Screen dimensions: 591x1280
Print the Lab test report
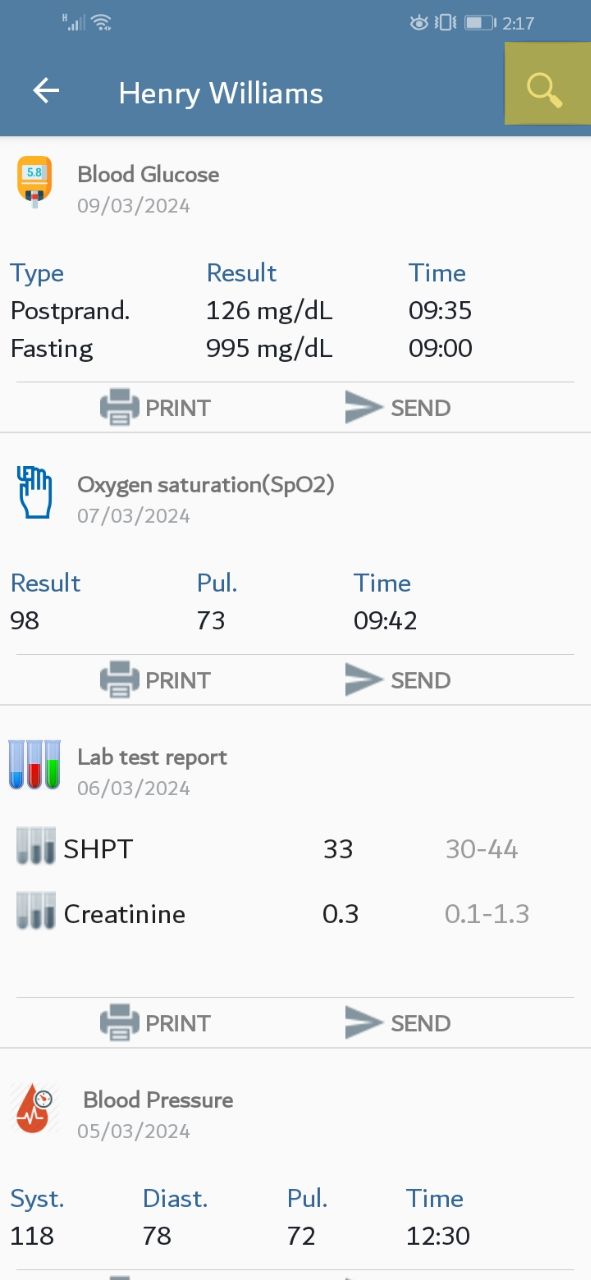pyautogui.click(x=155, y=1023)
